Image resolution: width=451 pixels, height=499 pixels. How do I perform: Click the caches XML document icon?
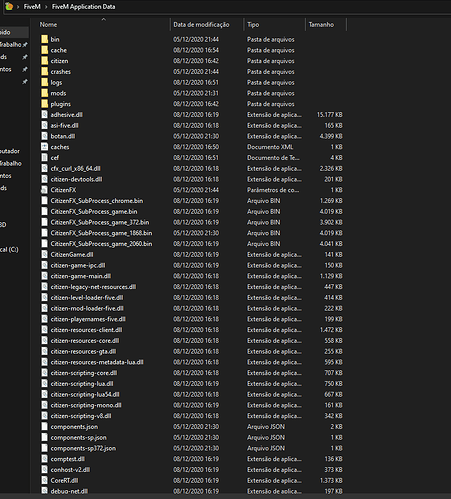(45, 147)
